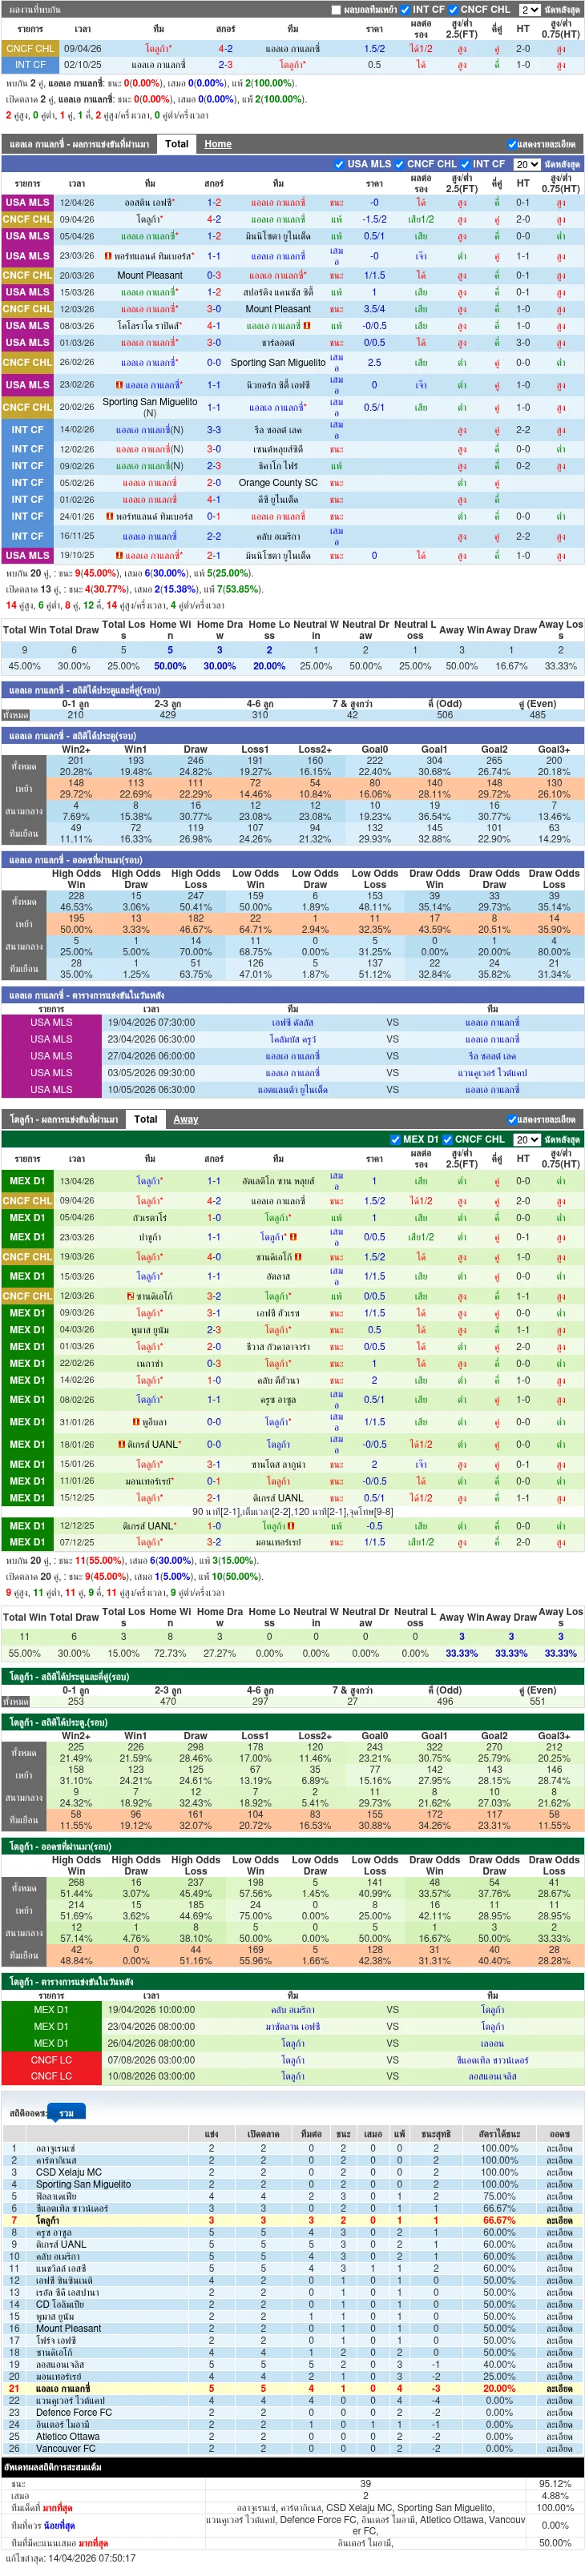585x2576 pixels.
Task: Select the รวม tab in the standings section
Action: (x=66, y=2113)
